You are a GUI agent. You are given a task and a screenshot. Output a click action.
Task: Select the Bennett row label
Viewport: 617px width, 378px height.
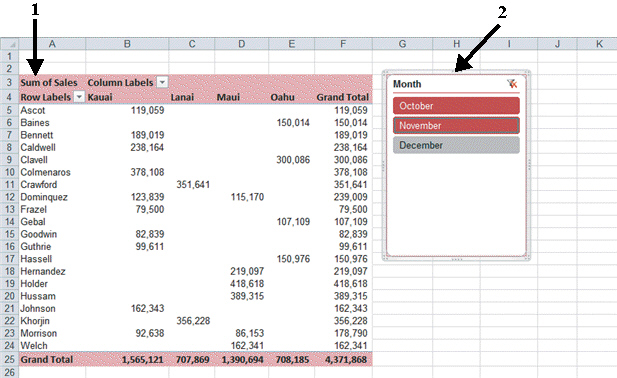pyautogui.click(x=37, y=135)
